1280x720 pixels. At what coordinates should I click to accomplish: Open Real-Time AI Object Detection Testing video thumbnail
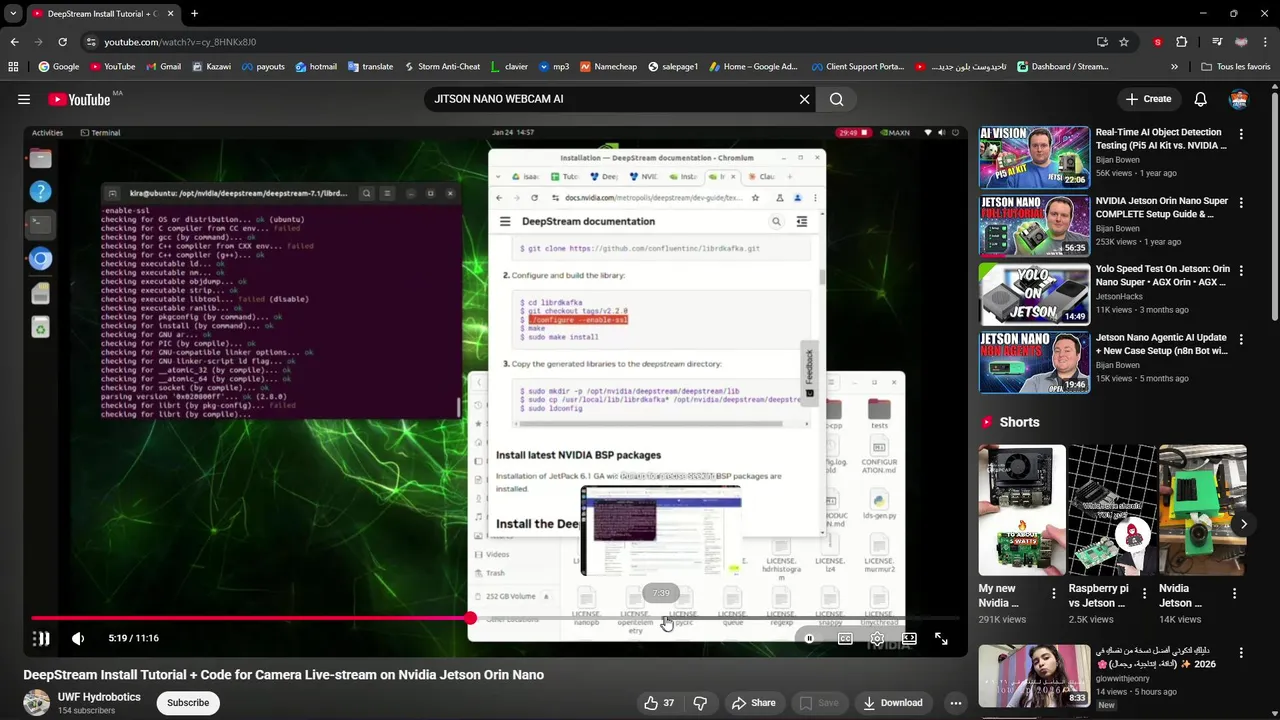coord(1034,157)
